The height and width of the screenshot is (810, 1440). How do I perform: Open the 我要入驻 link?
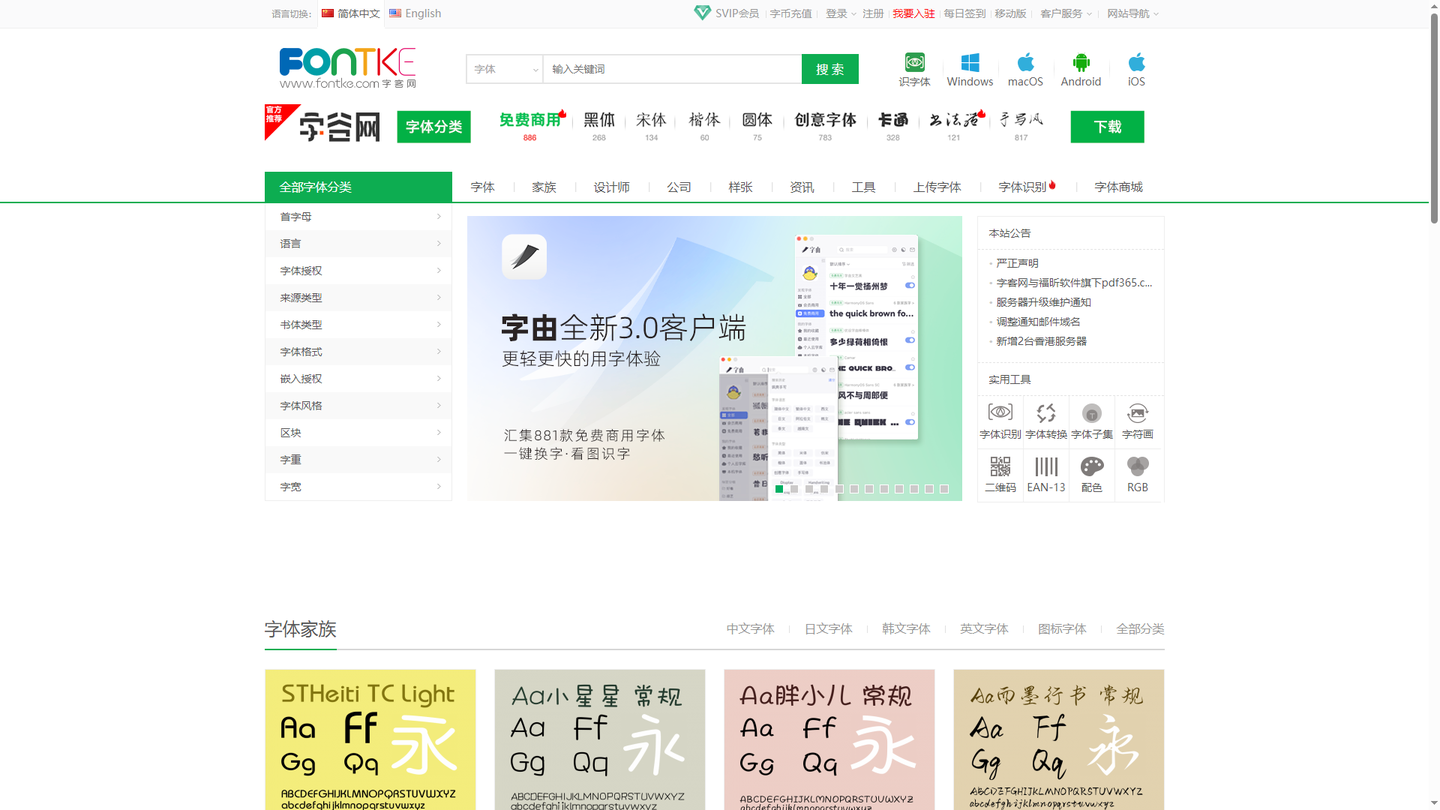coord(913,13)
